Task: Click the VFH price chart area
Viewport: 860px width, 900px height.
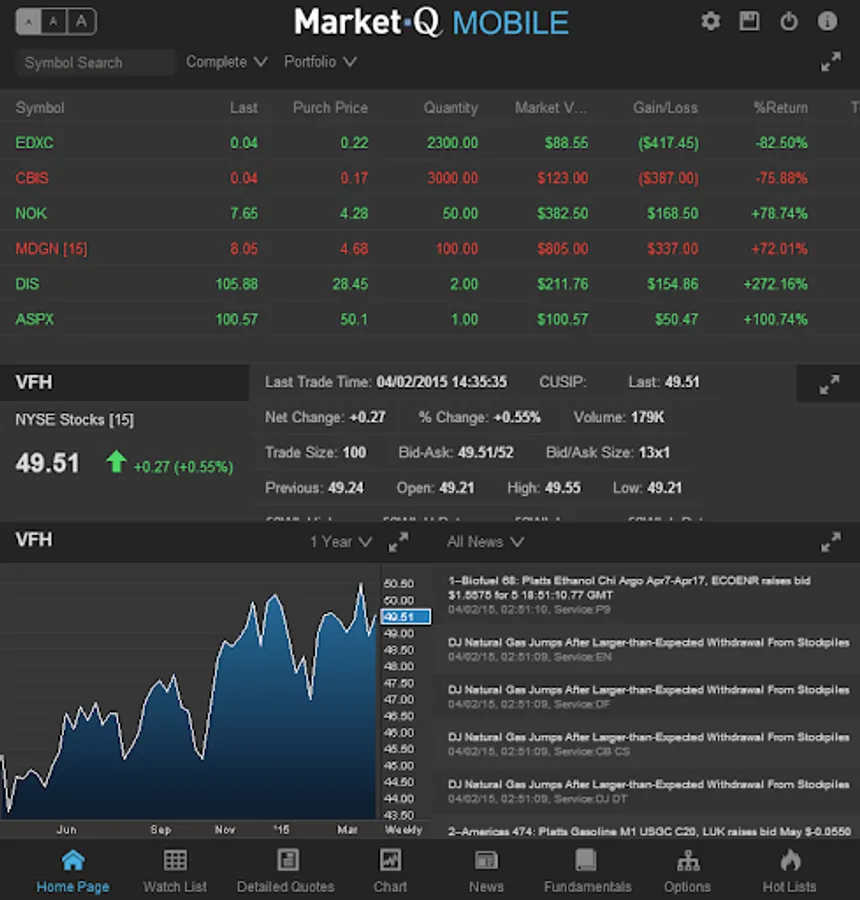Action: (x=188, y=692)
